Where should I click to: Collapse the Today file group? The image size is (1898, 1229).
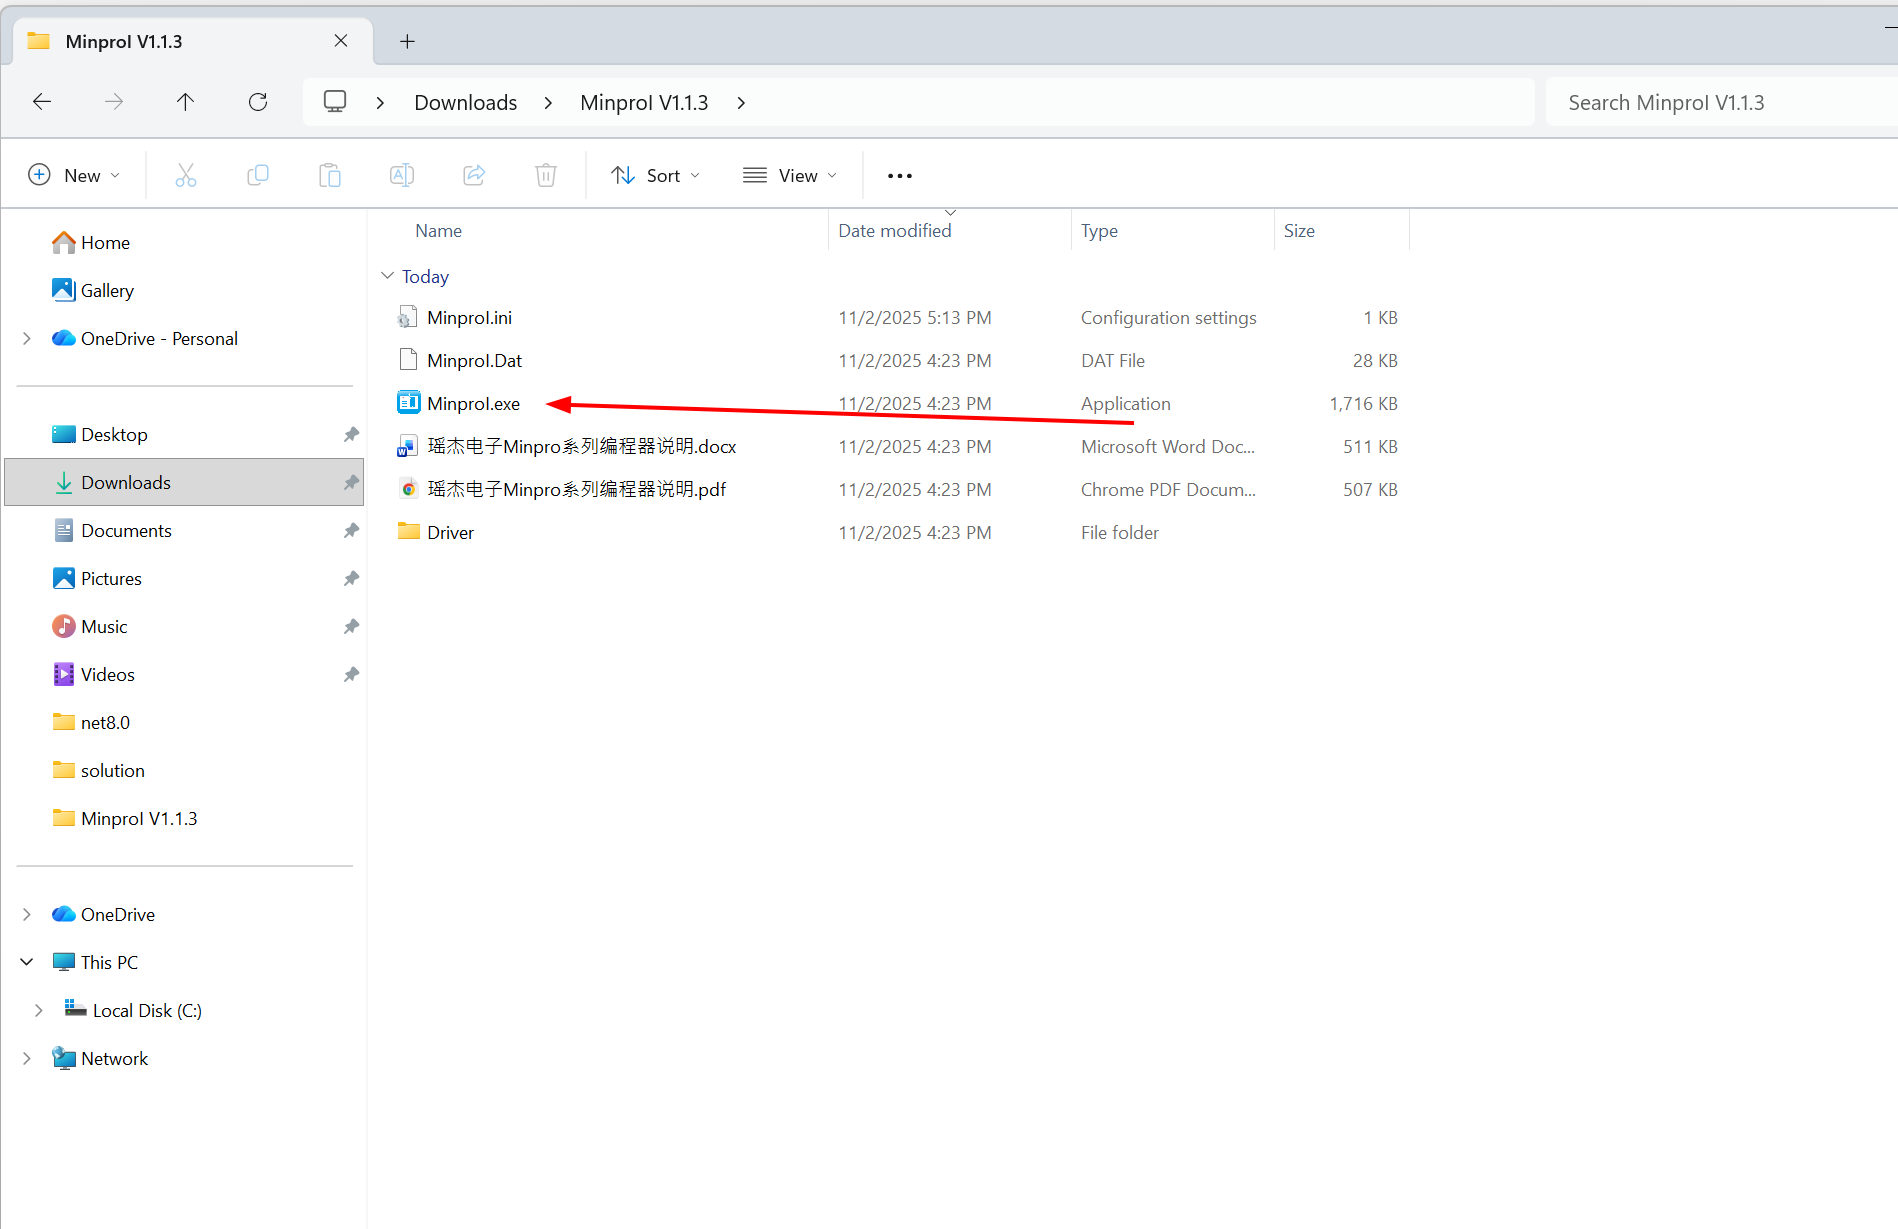[388, 276]
